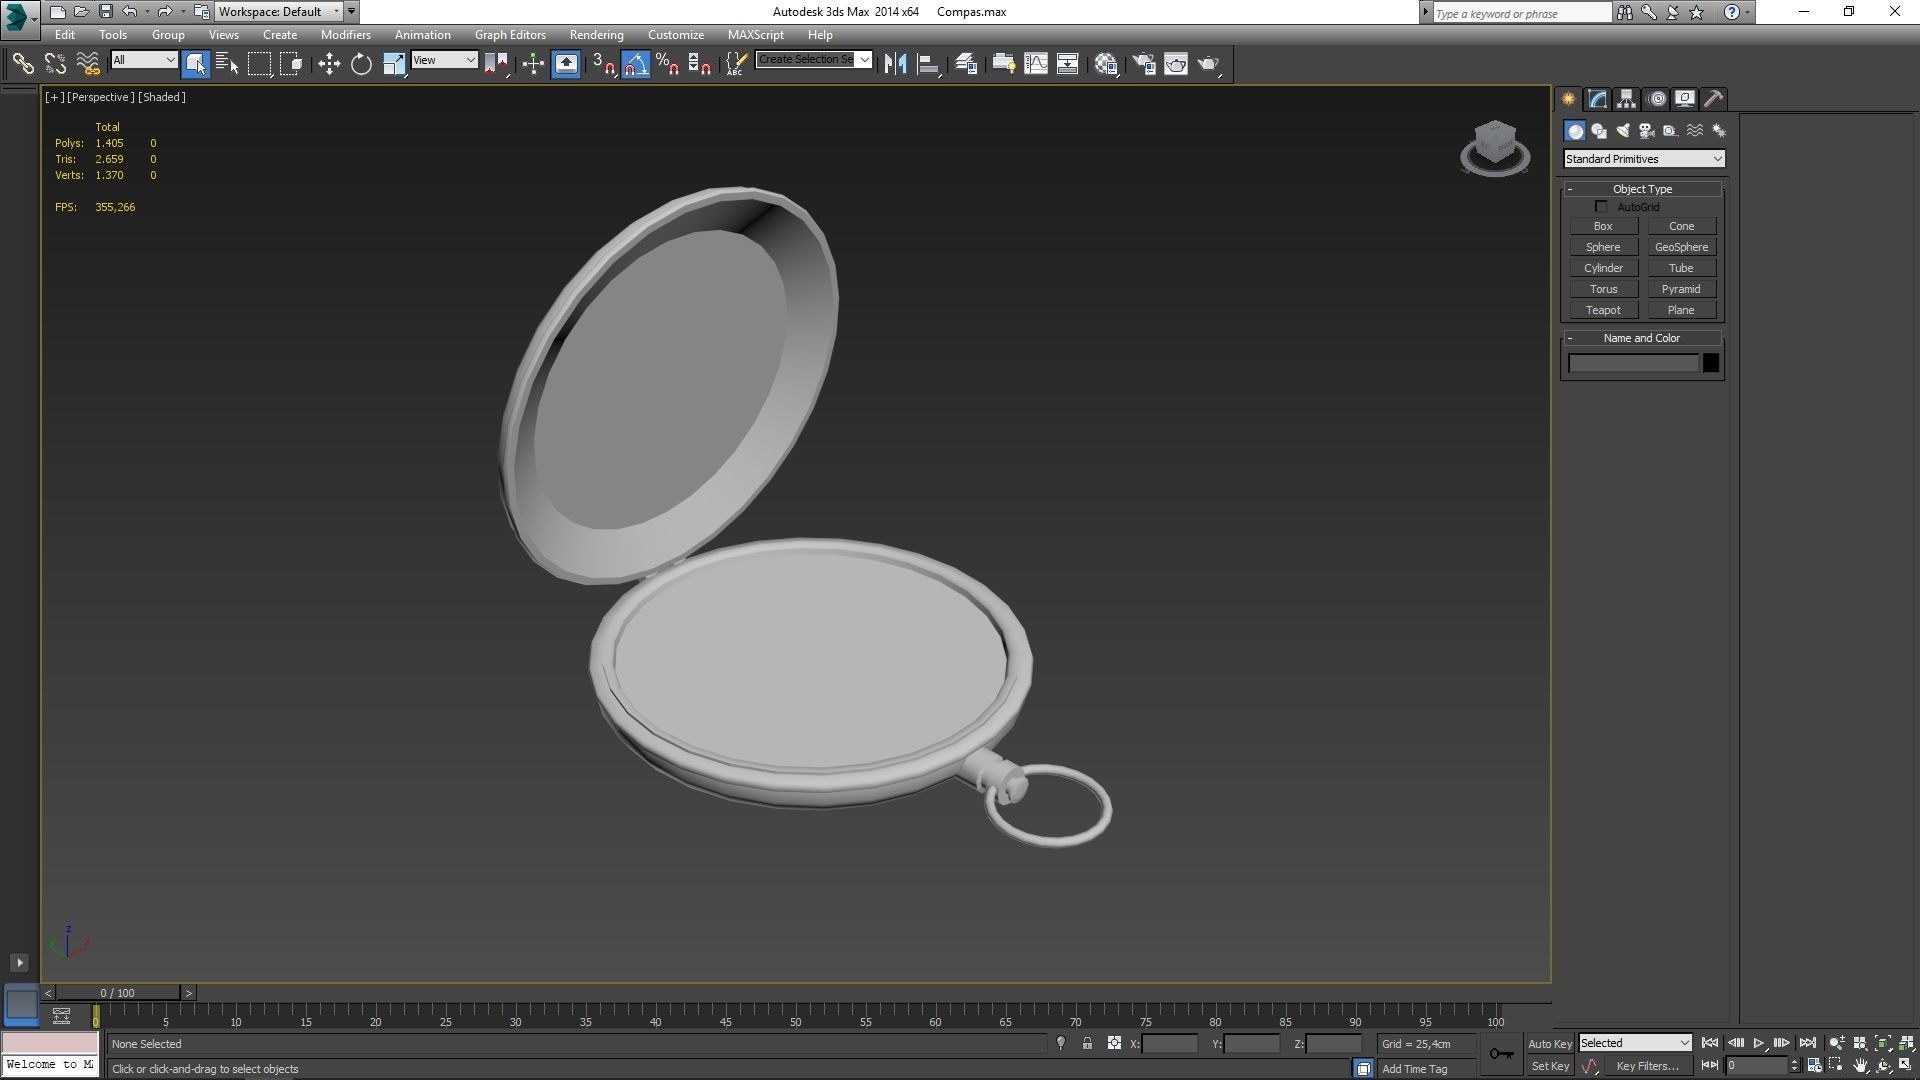Open the Rendering menu
The image size is (1920, 1080).
pyautogui.click(x=596, y=34)
